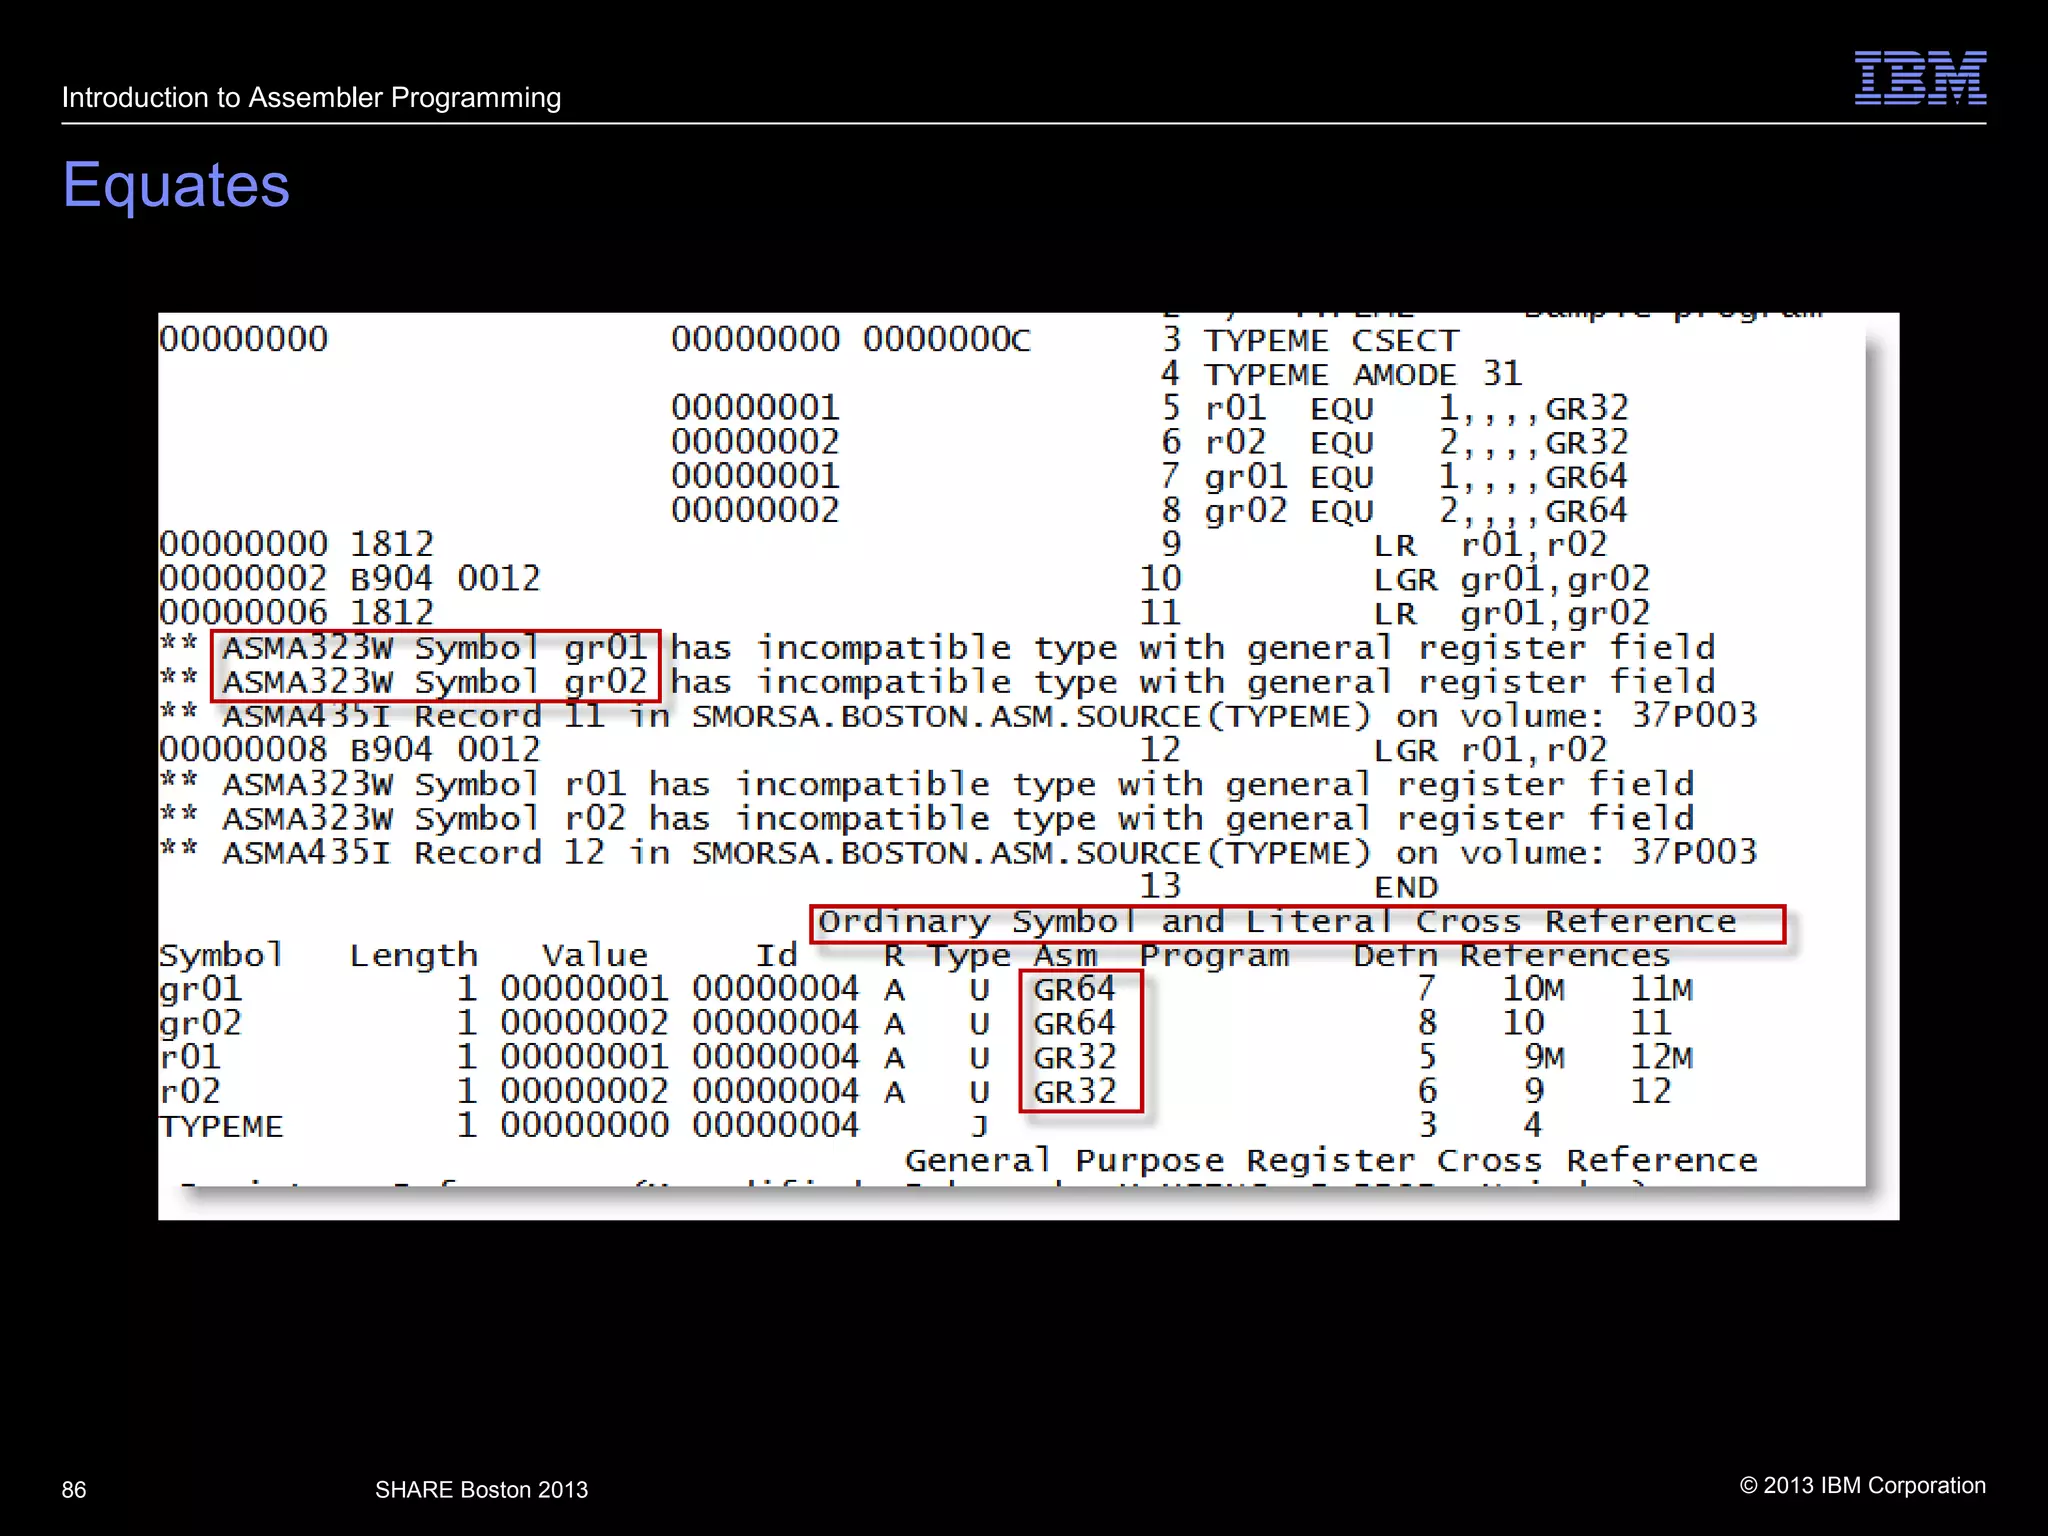Click the 'gr01 EQU 1,,,,GR64' line
Image resolution: width=2048 pixels, height=1536 pixels.
1416,476
